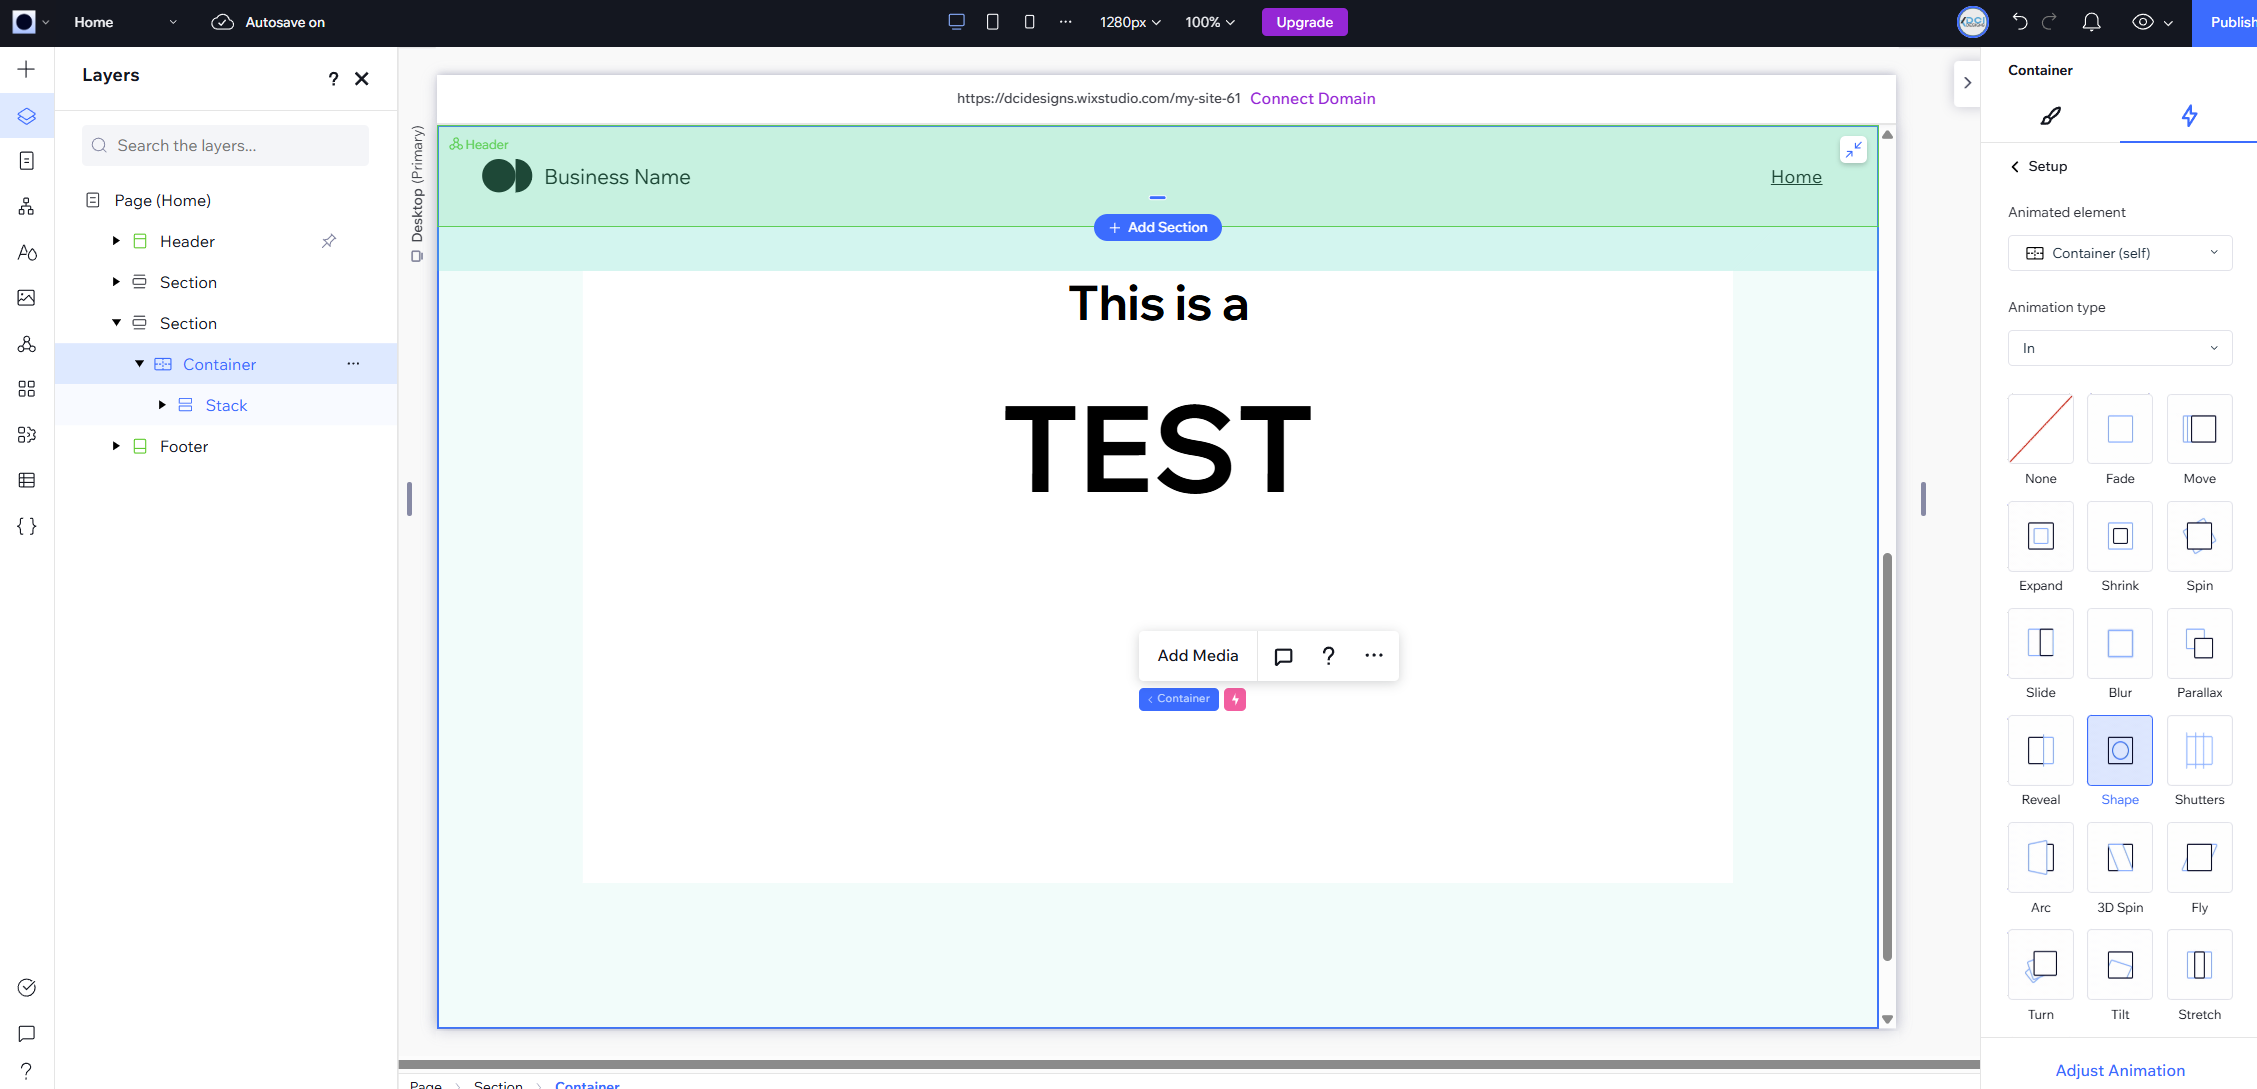Switch to tablet breakpoint icon

(992, 22)
